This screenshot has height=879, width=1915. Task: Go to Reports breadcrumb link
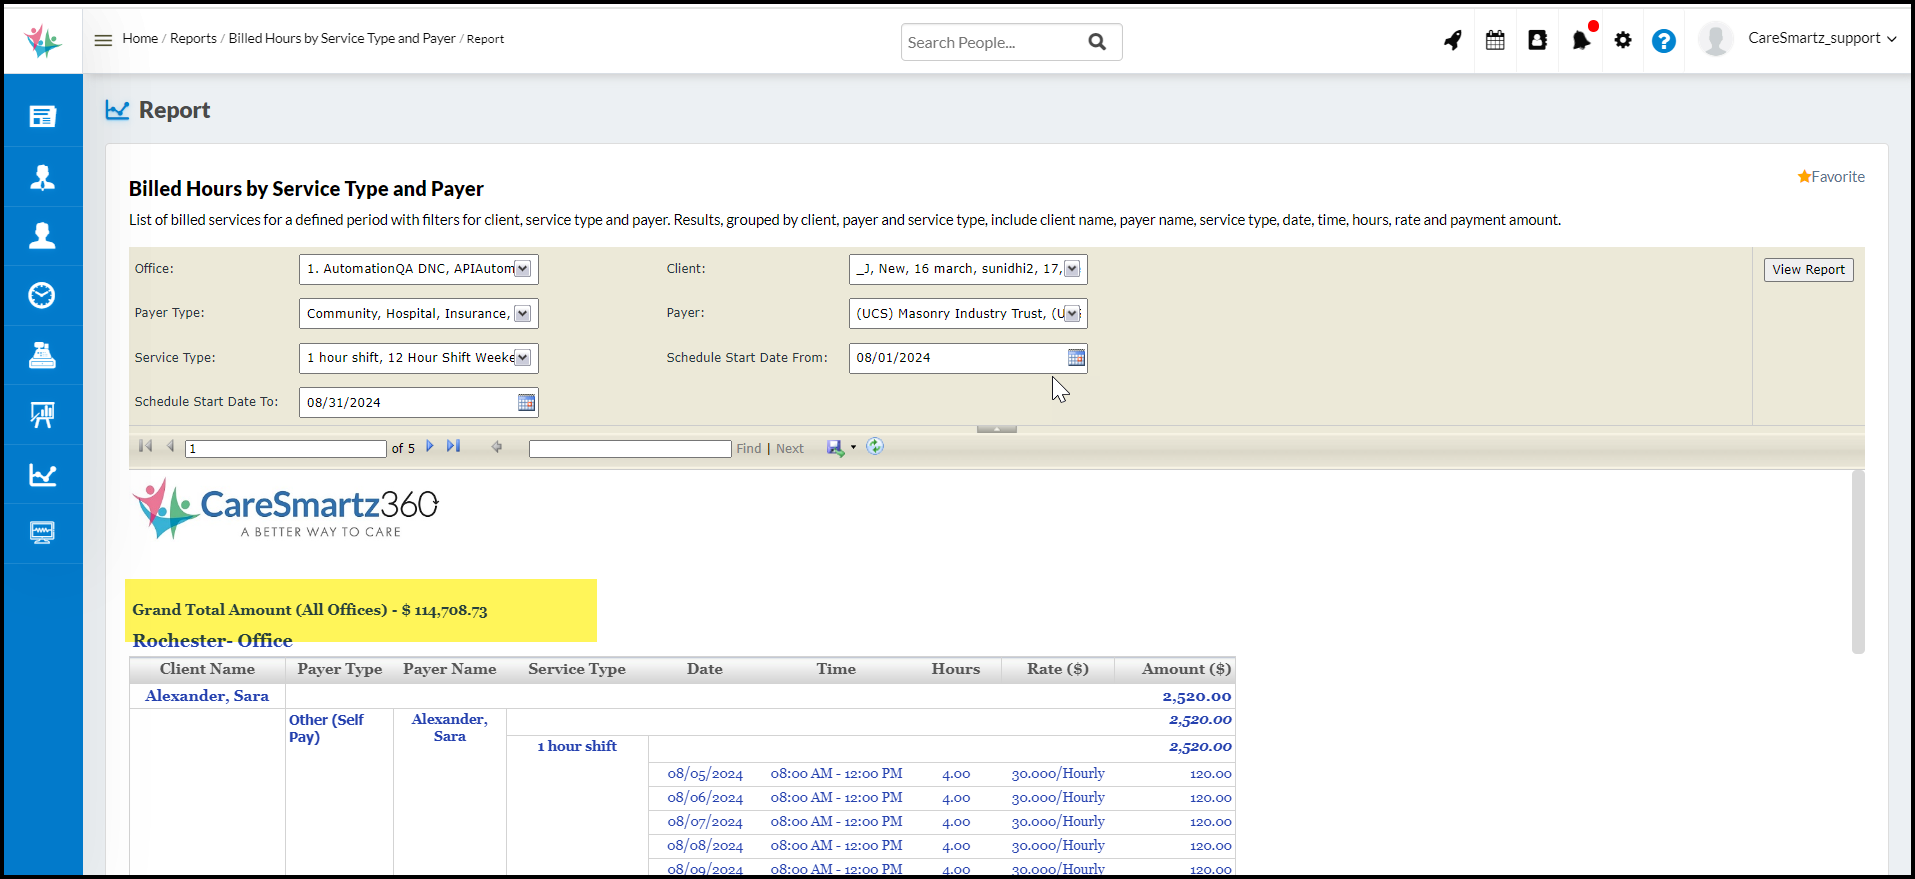point(193,39)
